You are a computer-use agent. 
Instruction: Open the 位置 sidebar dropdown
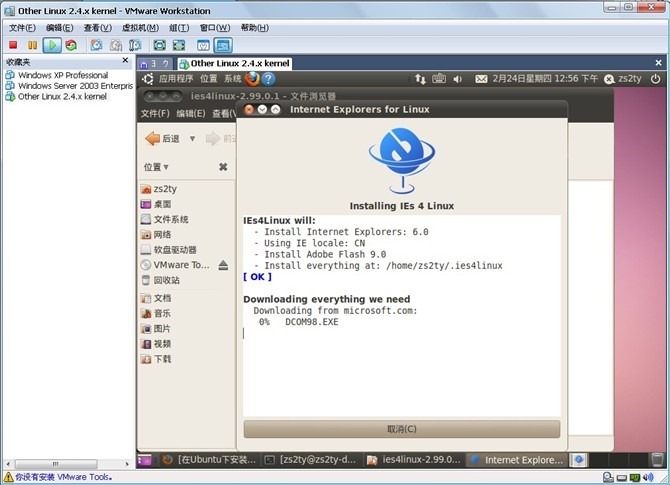156,167
